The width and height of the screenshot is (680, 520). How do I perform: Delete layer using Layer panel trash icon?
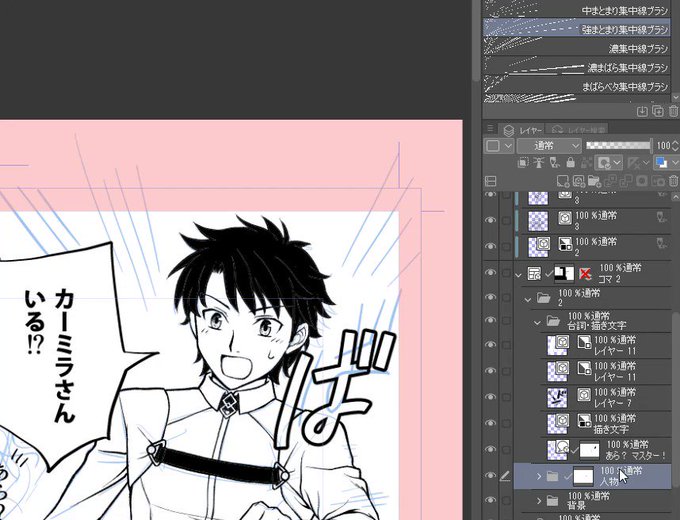click(x=673, y=181)
